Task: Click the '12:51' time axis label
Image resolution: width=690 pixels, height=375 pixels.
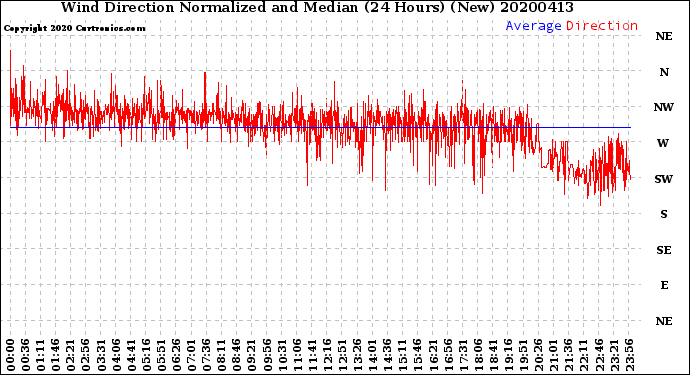Action: pyautogui.click(x=343, y=356)
